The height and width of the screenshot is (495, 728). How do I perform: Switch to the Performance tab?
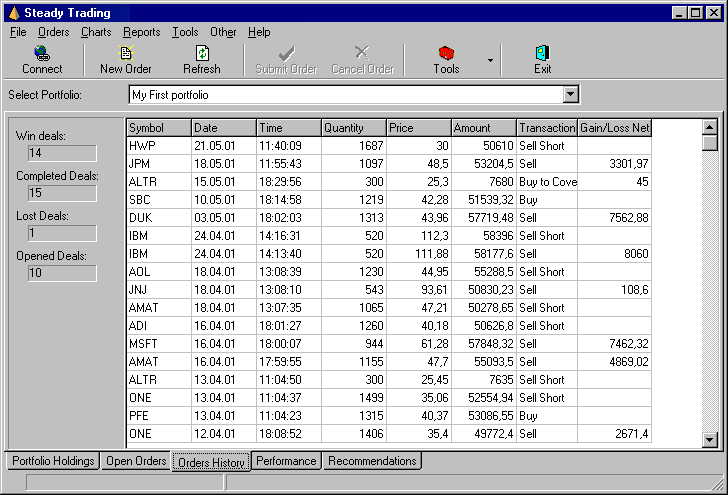coord(286,461)
